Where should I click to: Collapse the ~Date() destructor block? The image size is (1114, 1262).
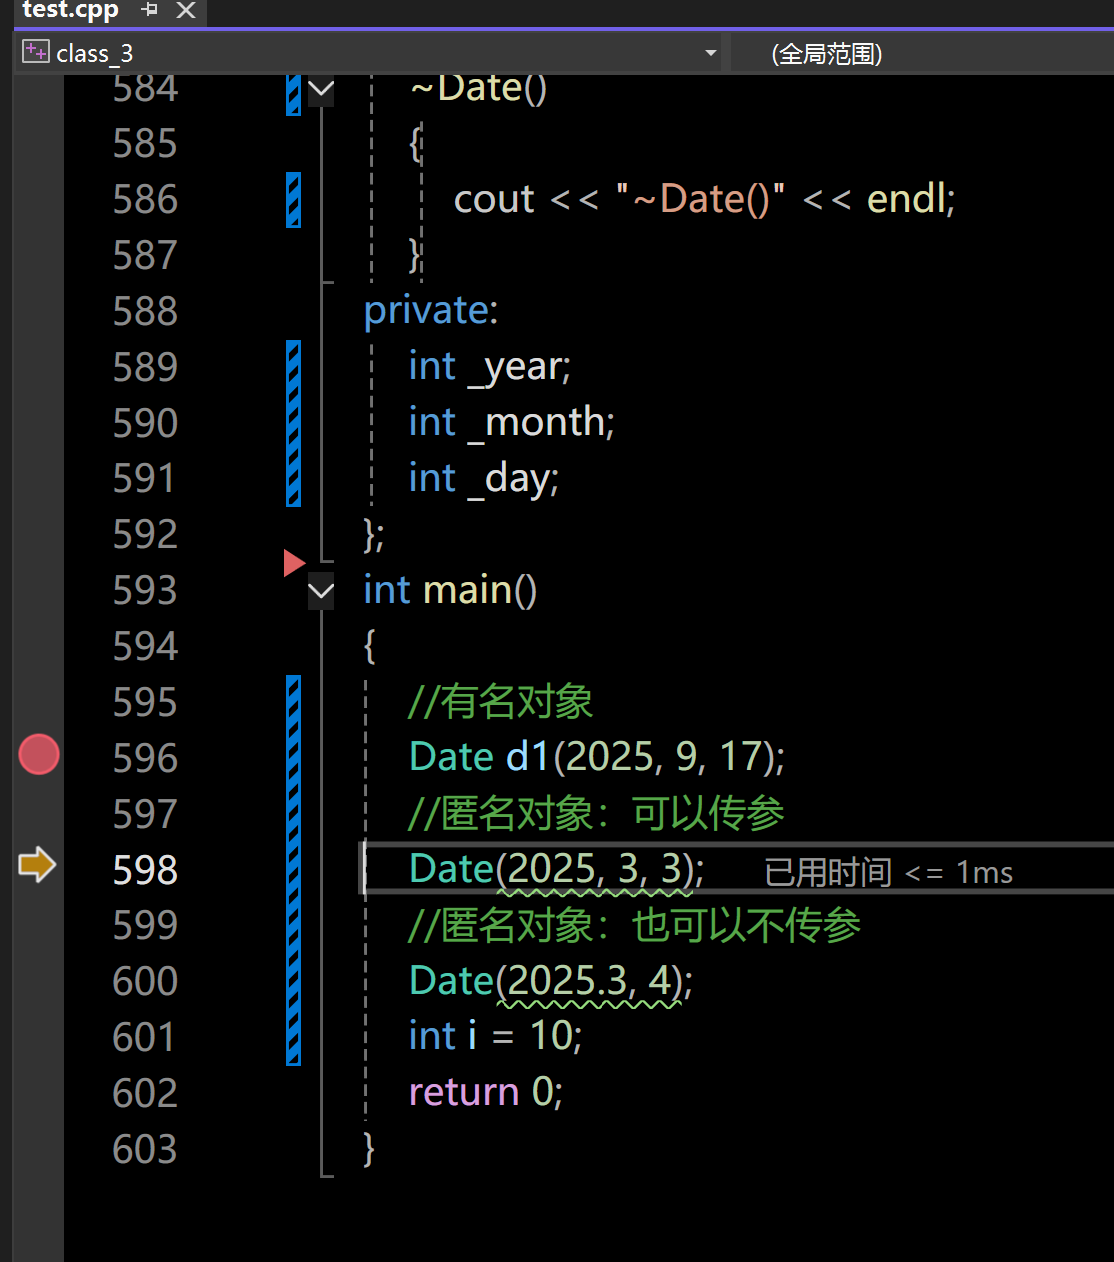[x=321, y=90]
